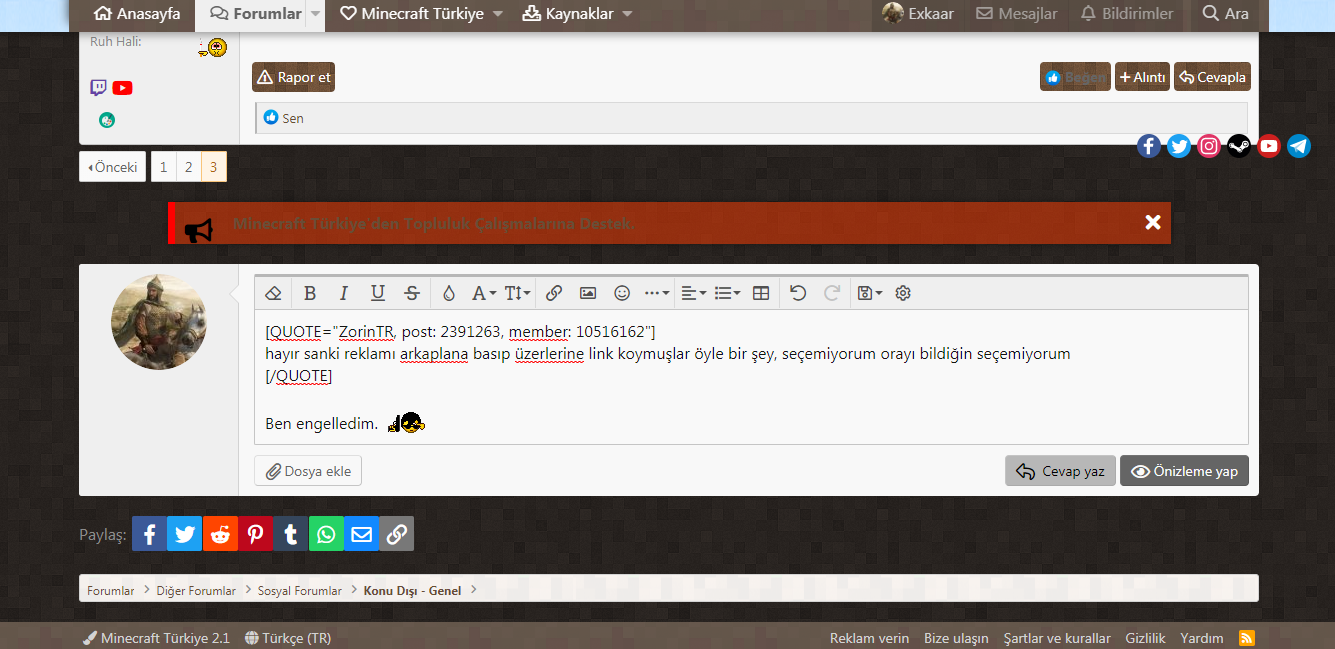Viewport: 1335px width, 649px height.
Task: Copy thread link with chain icon
Action: coord(396,534)
